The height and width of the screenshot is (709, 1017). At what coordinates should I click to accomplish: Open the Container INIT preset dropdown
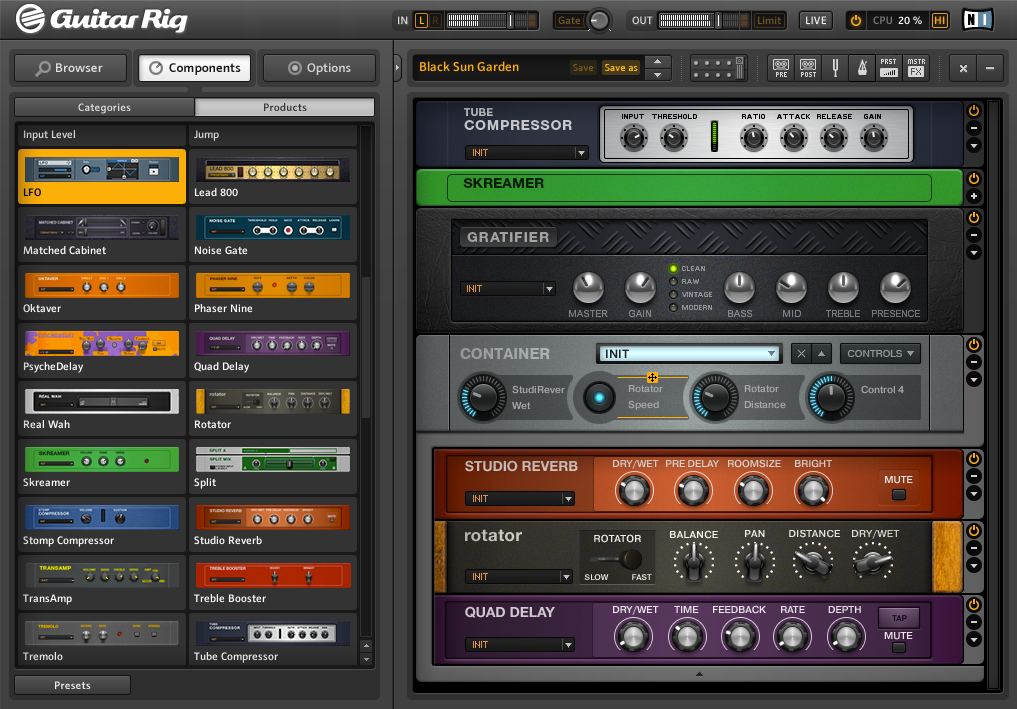pos(688,354)
